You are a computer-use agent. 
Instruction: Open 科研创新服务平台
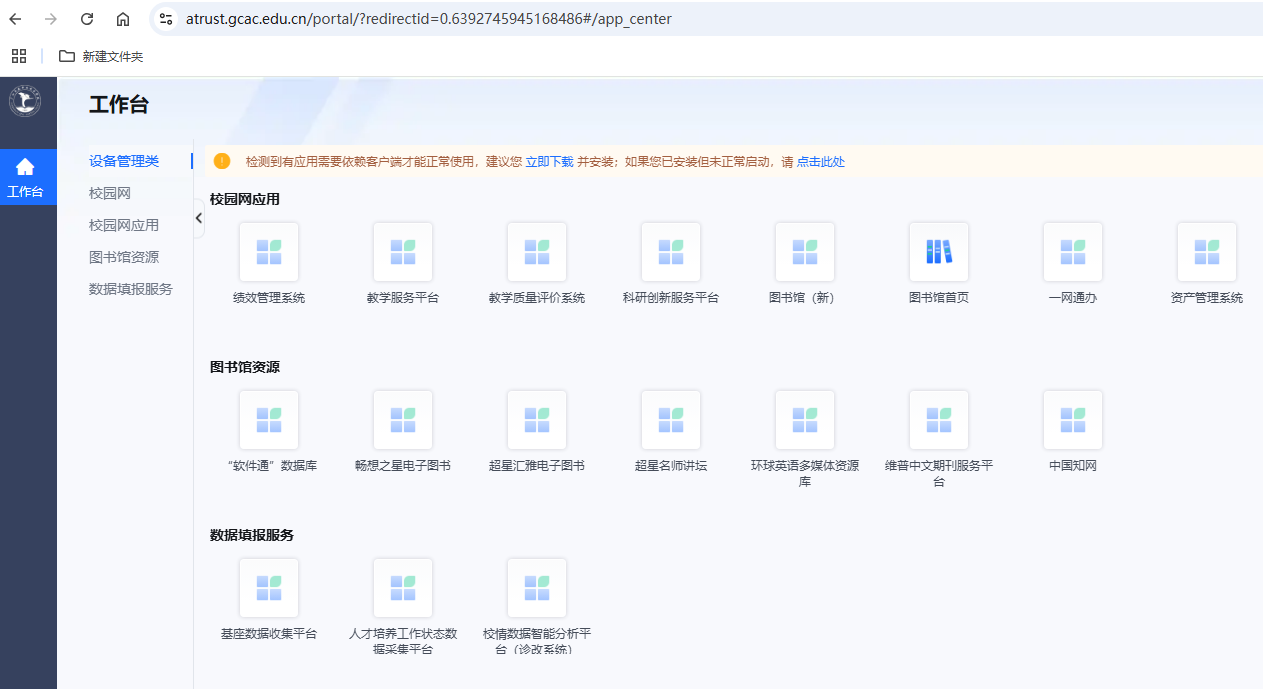pyautogui.click(x=670, y=251)
